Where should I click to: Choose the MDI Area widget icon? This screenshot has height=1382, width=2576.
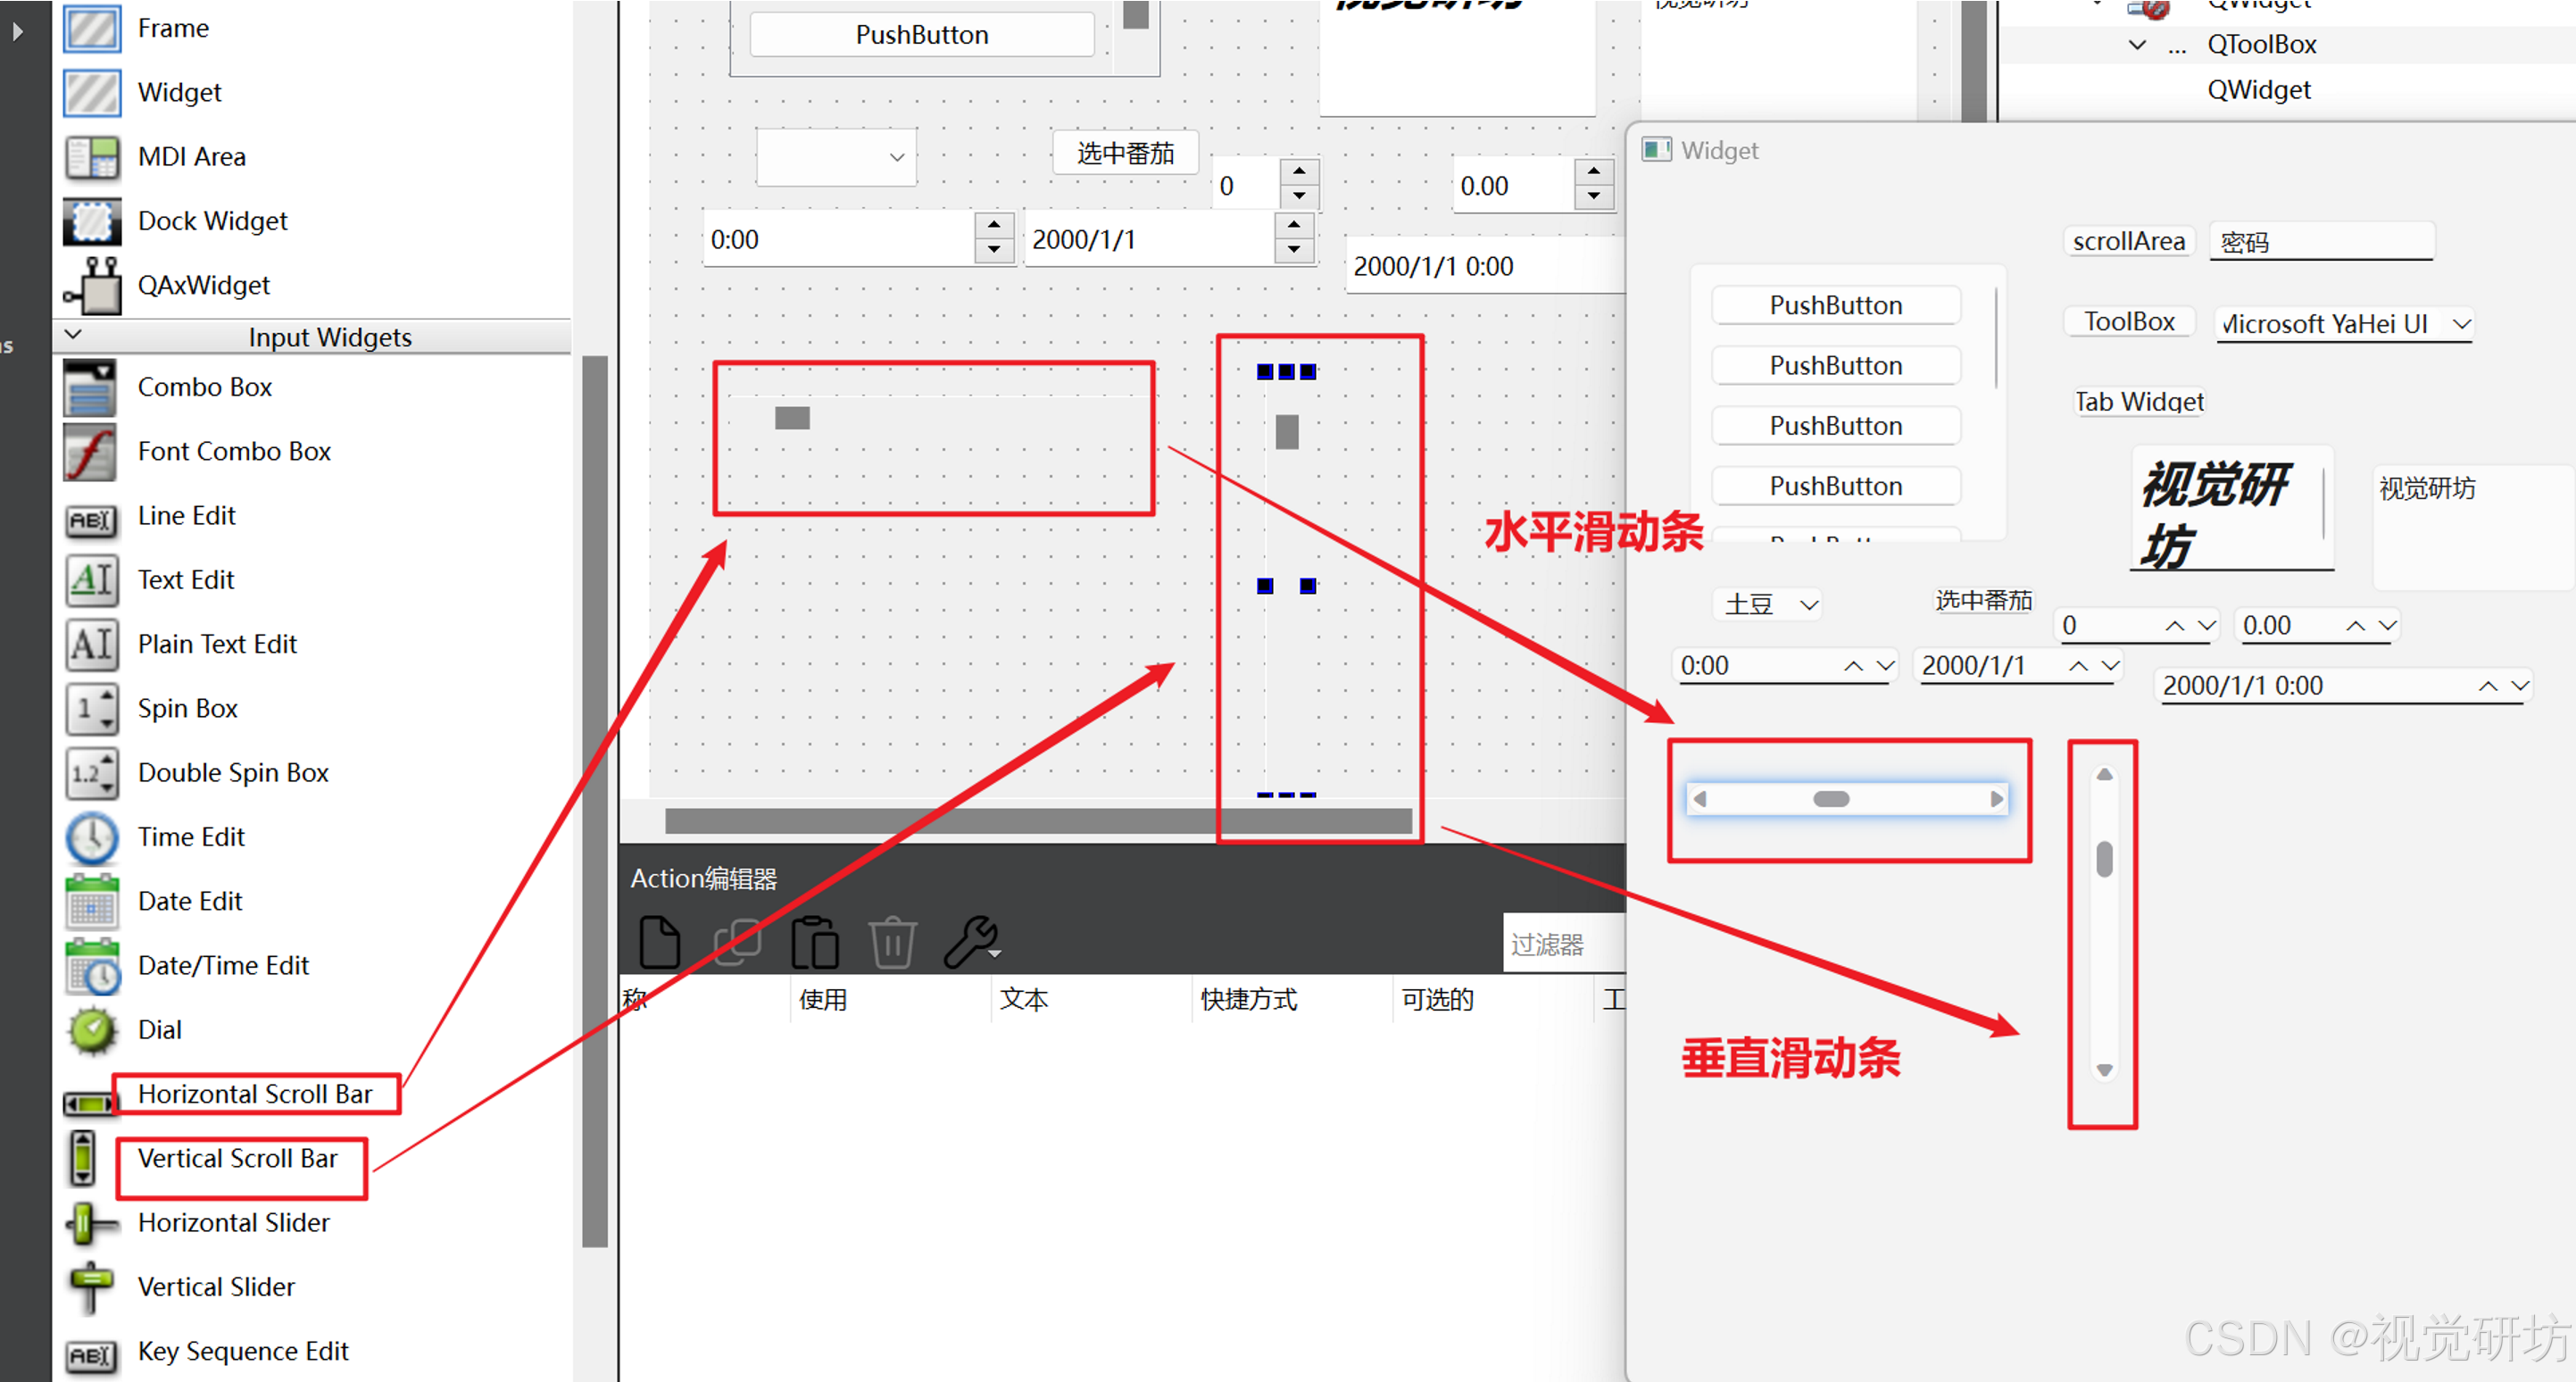(x=92, y=157)
